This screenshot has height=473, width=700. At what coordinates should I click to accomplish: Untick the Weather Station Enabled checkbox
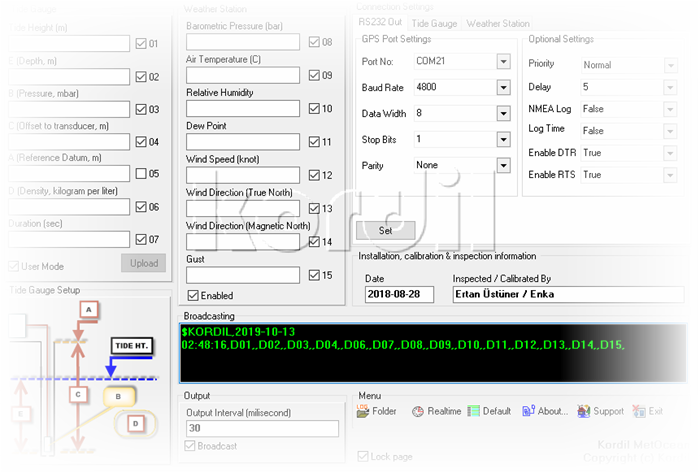coord(193,295)
